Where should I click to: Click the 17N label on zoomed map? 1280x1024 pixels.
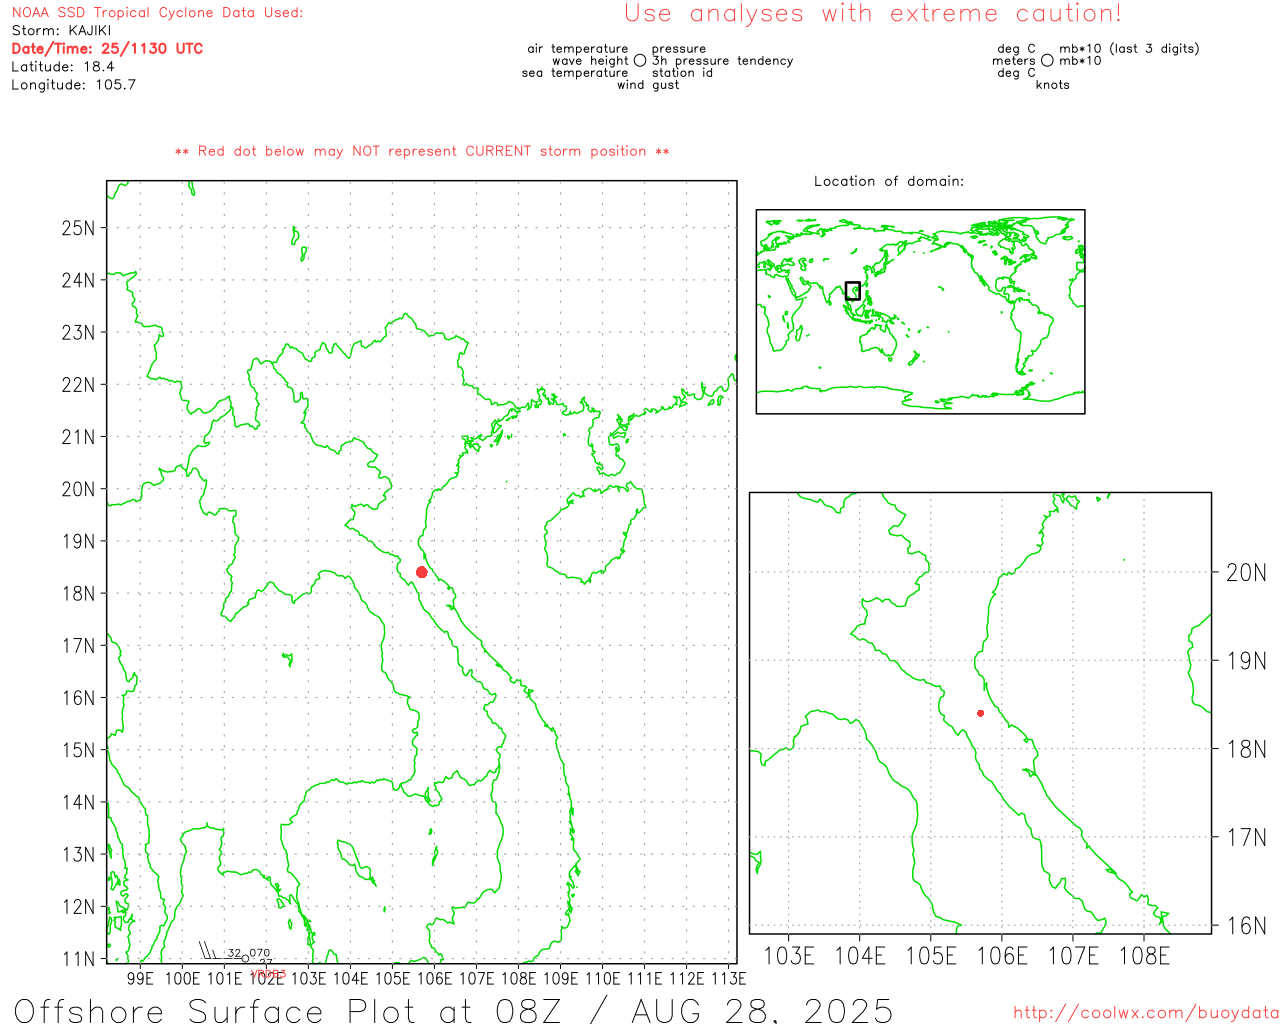click(x=1247, y=837)
